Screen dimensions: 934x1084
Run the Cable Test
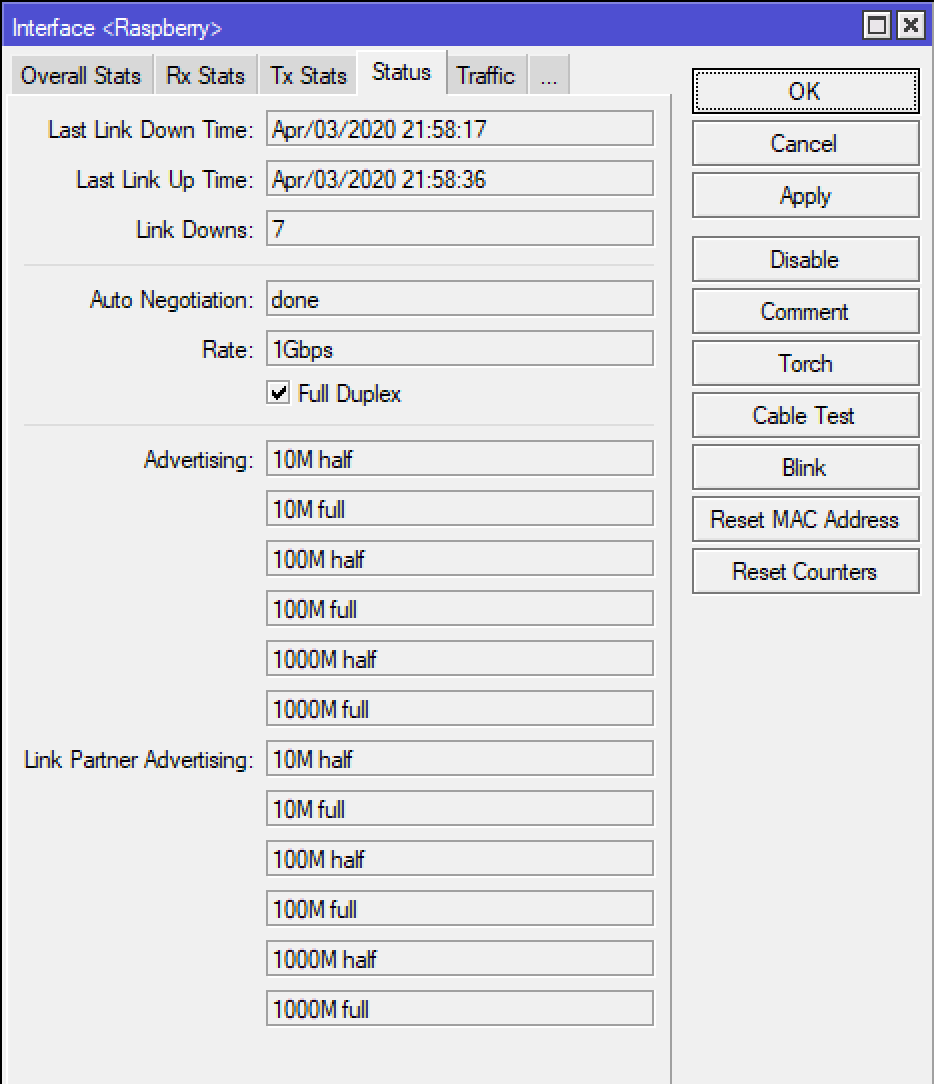pos(805,415)
